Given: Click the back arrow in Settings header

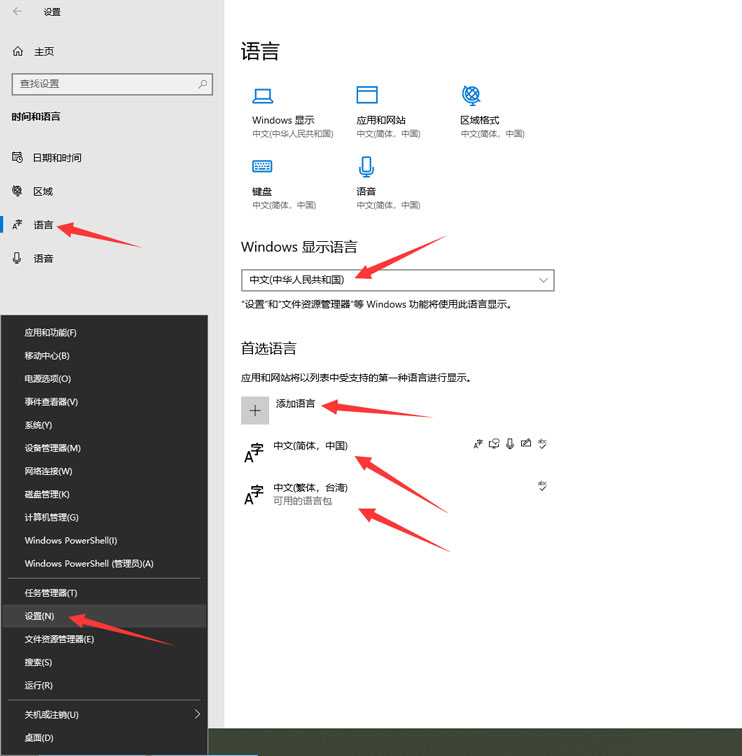Looking at the screenshot, I should (x=17, y=11).
